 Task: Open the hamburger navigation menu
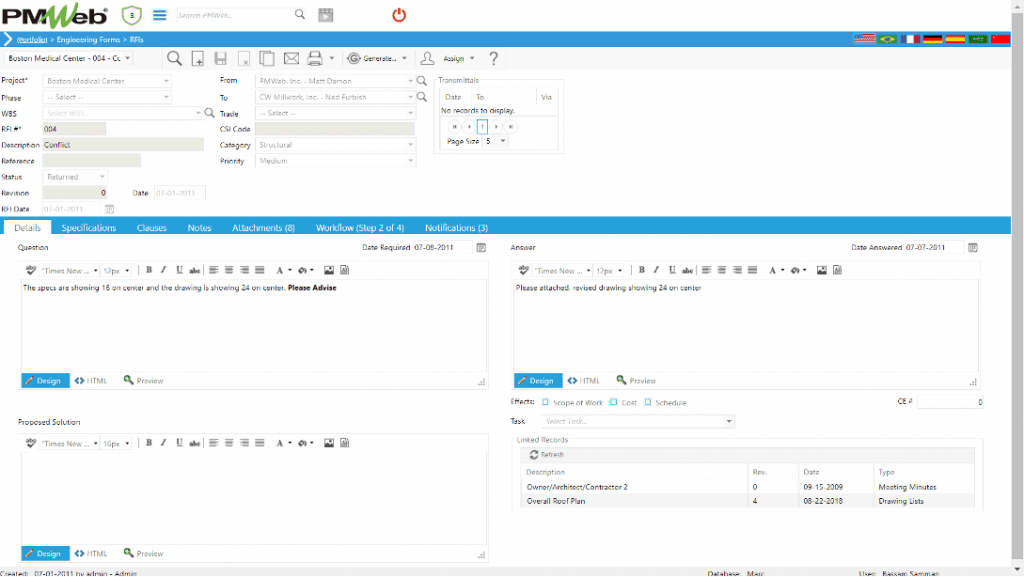tap(159, 15)
